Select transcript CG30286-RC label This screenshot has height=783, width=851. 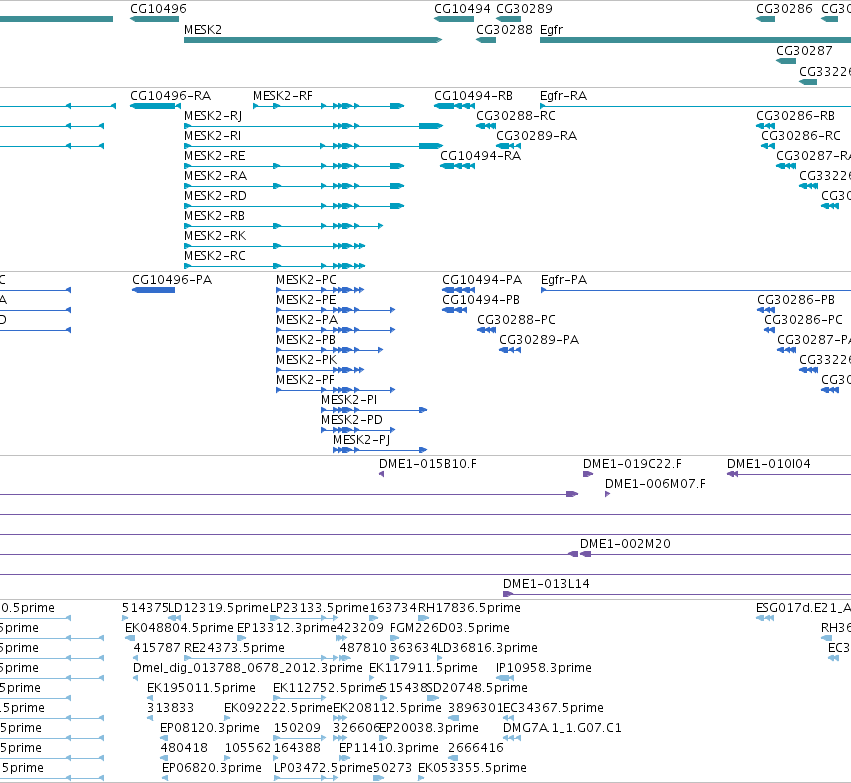click(801, 136)
